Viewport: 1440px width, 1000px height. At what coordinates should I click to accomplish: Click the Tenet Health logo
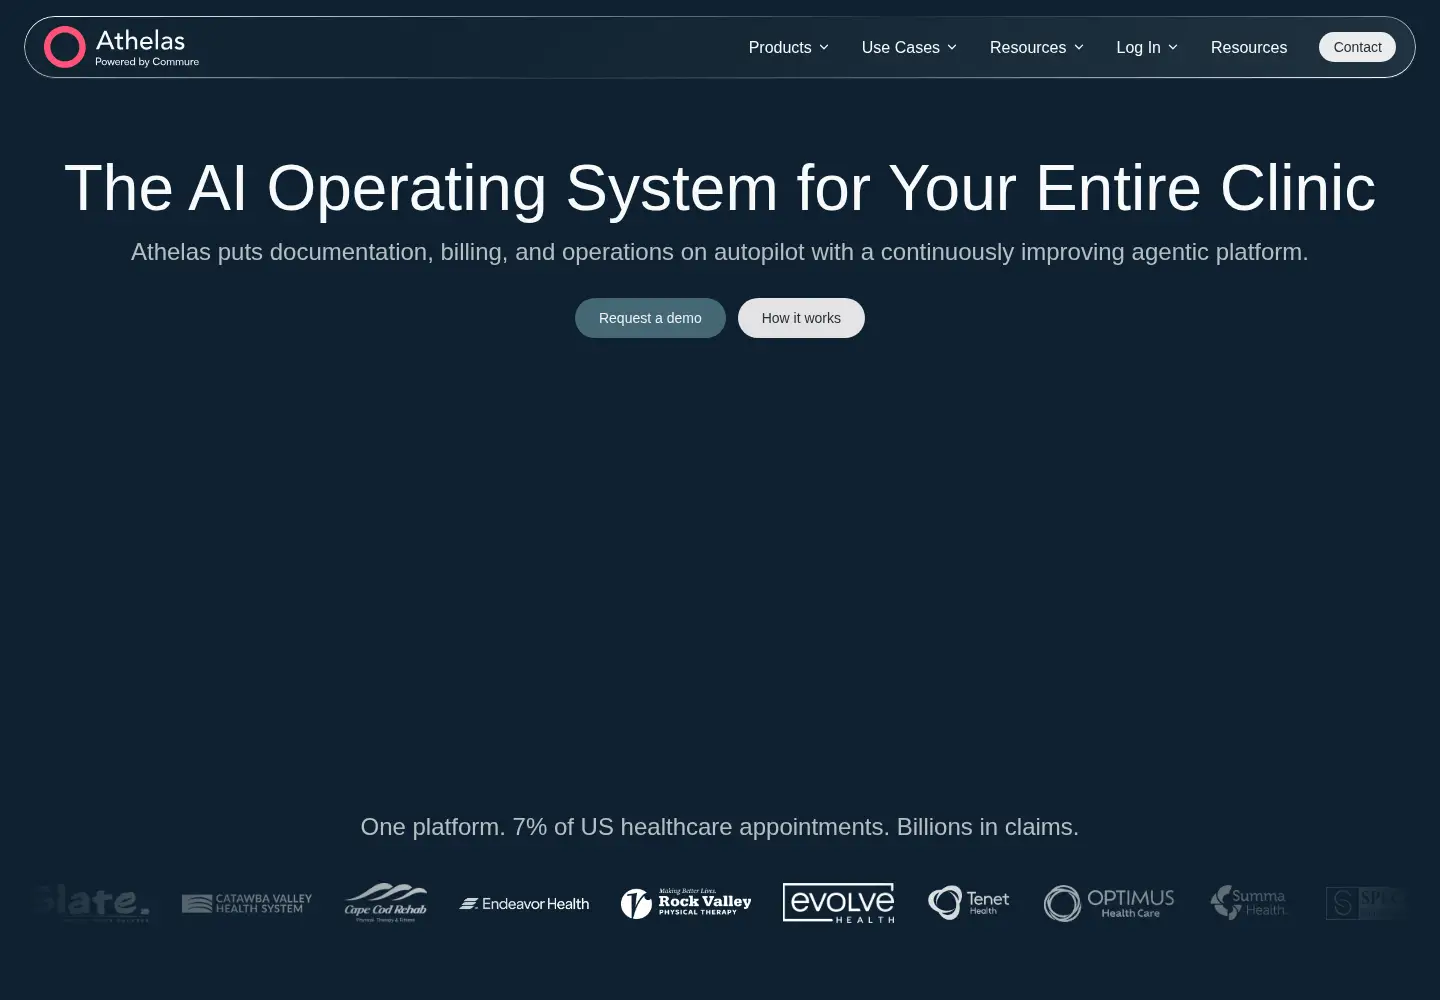point(969,903)
